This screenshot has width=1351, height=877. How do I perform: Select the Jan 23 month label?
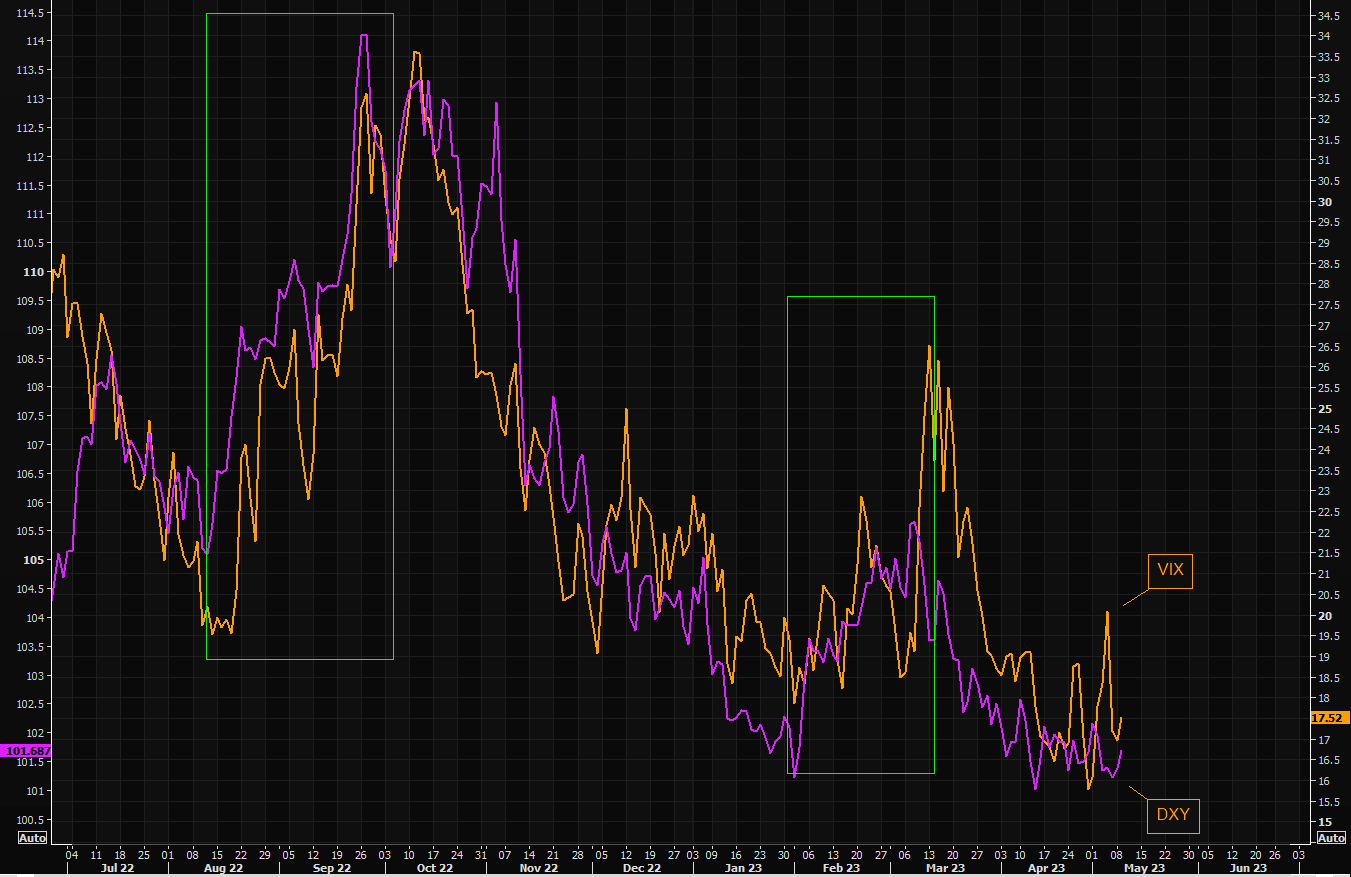pos(743,868)
